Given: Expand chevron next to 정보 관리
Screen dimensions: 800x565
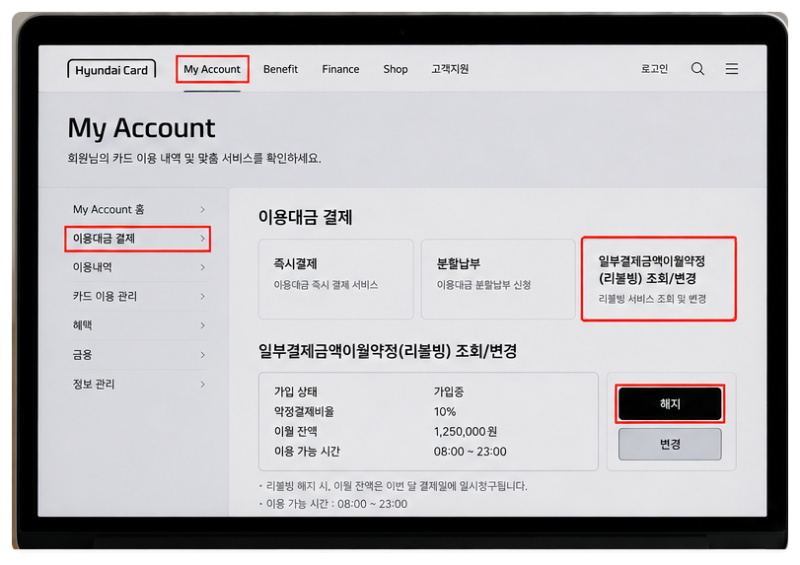Looking at the screenshot, I should click(x=203, y=384).
